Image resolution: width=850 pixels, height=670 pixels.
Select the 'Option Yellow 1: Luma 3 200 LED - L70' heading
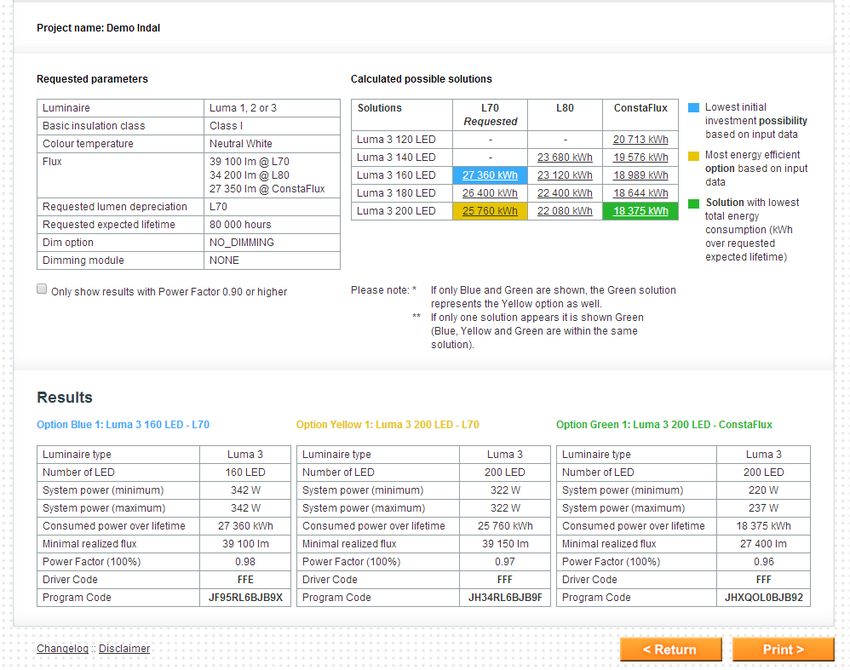[x=388, y=424]
